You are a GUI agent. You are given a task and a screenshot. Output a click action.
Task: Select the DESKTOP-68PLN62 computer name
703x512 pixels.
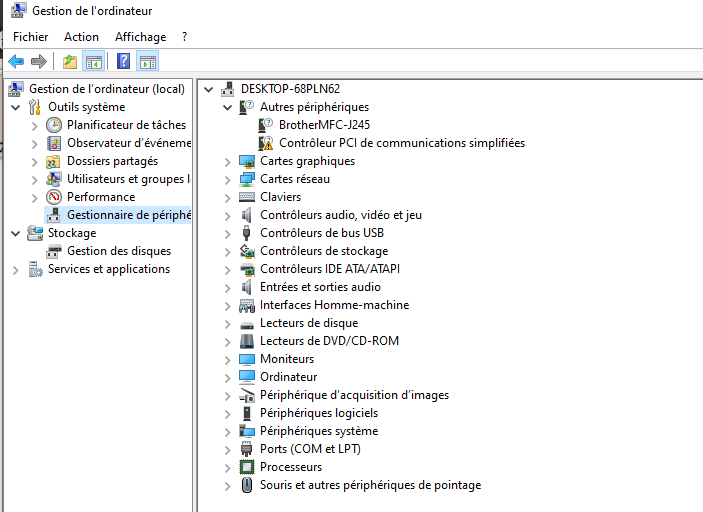[x=290, y=89]
